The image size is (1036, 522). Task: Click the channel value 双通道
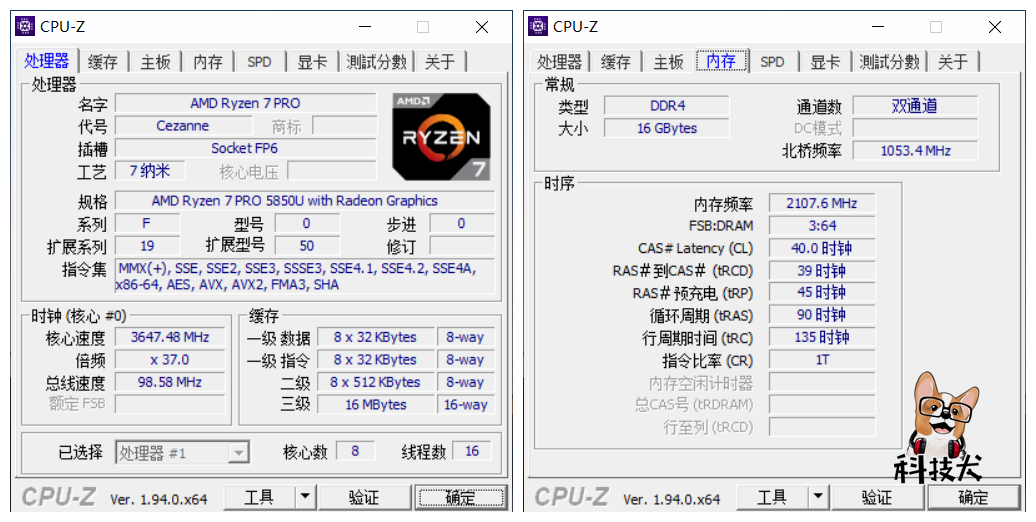[914, 106]
